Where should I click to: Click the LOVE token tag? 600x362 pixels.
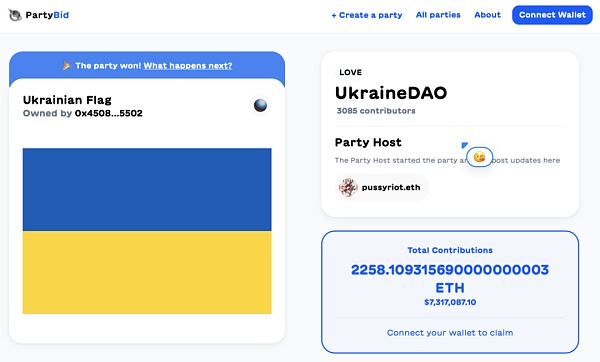point(351,72)
